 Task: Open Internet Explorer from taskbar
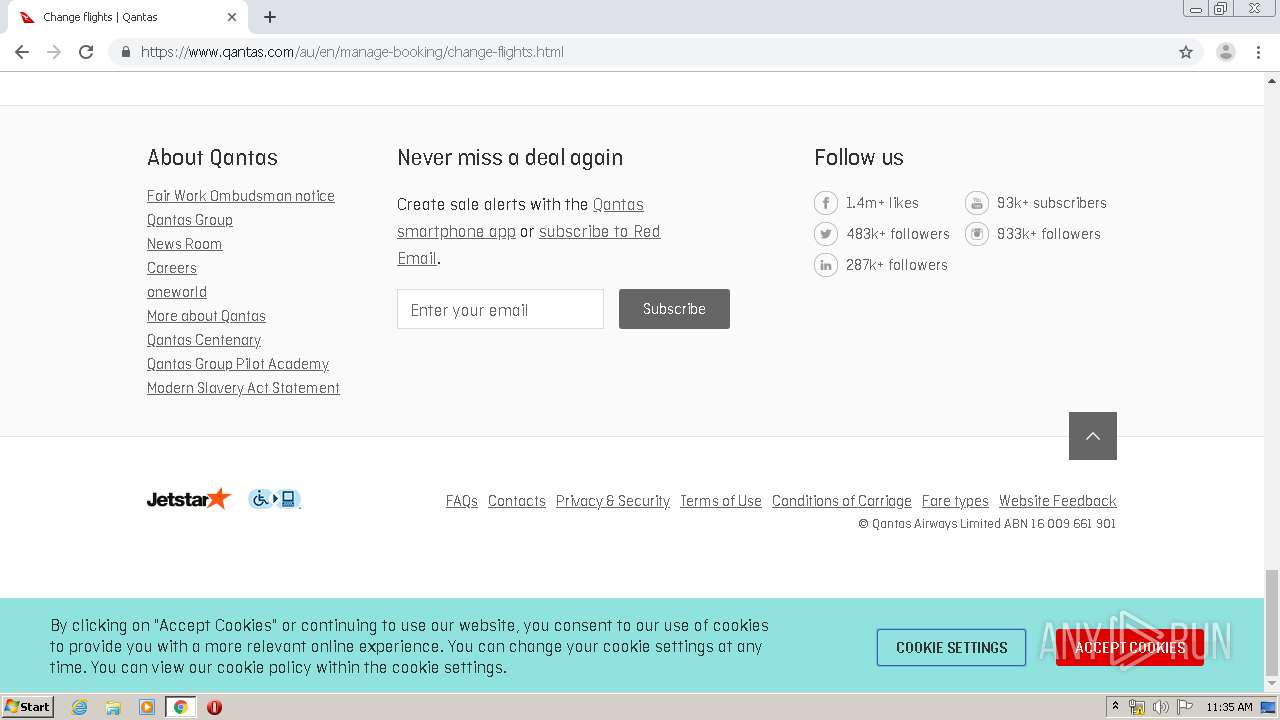[x=79, y=707]
